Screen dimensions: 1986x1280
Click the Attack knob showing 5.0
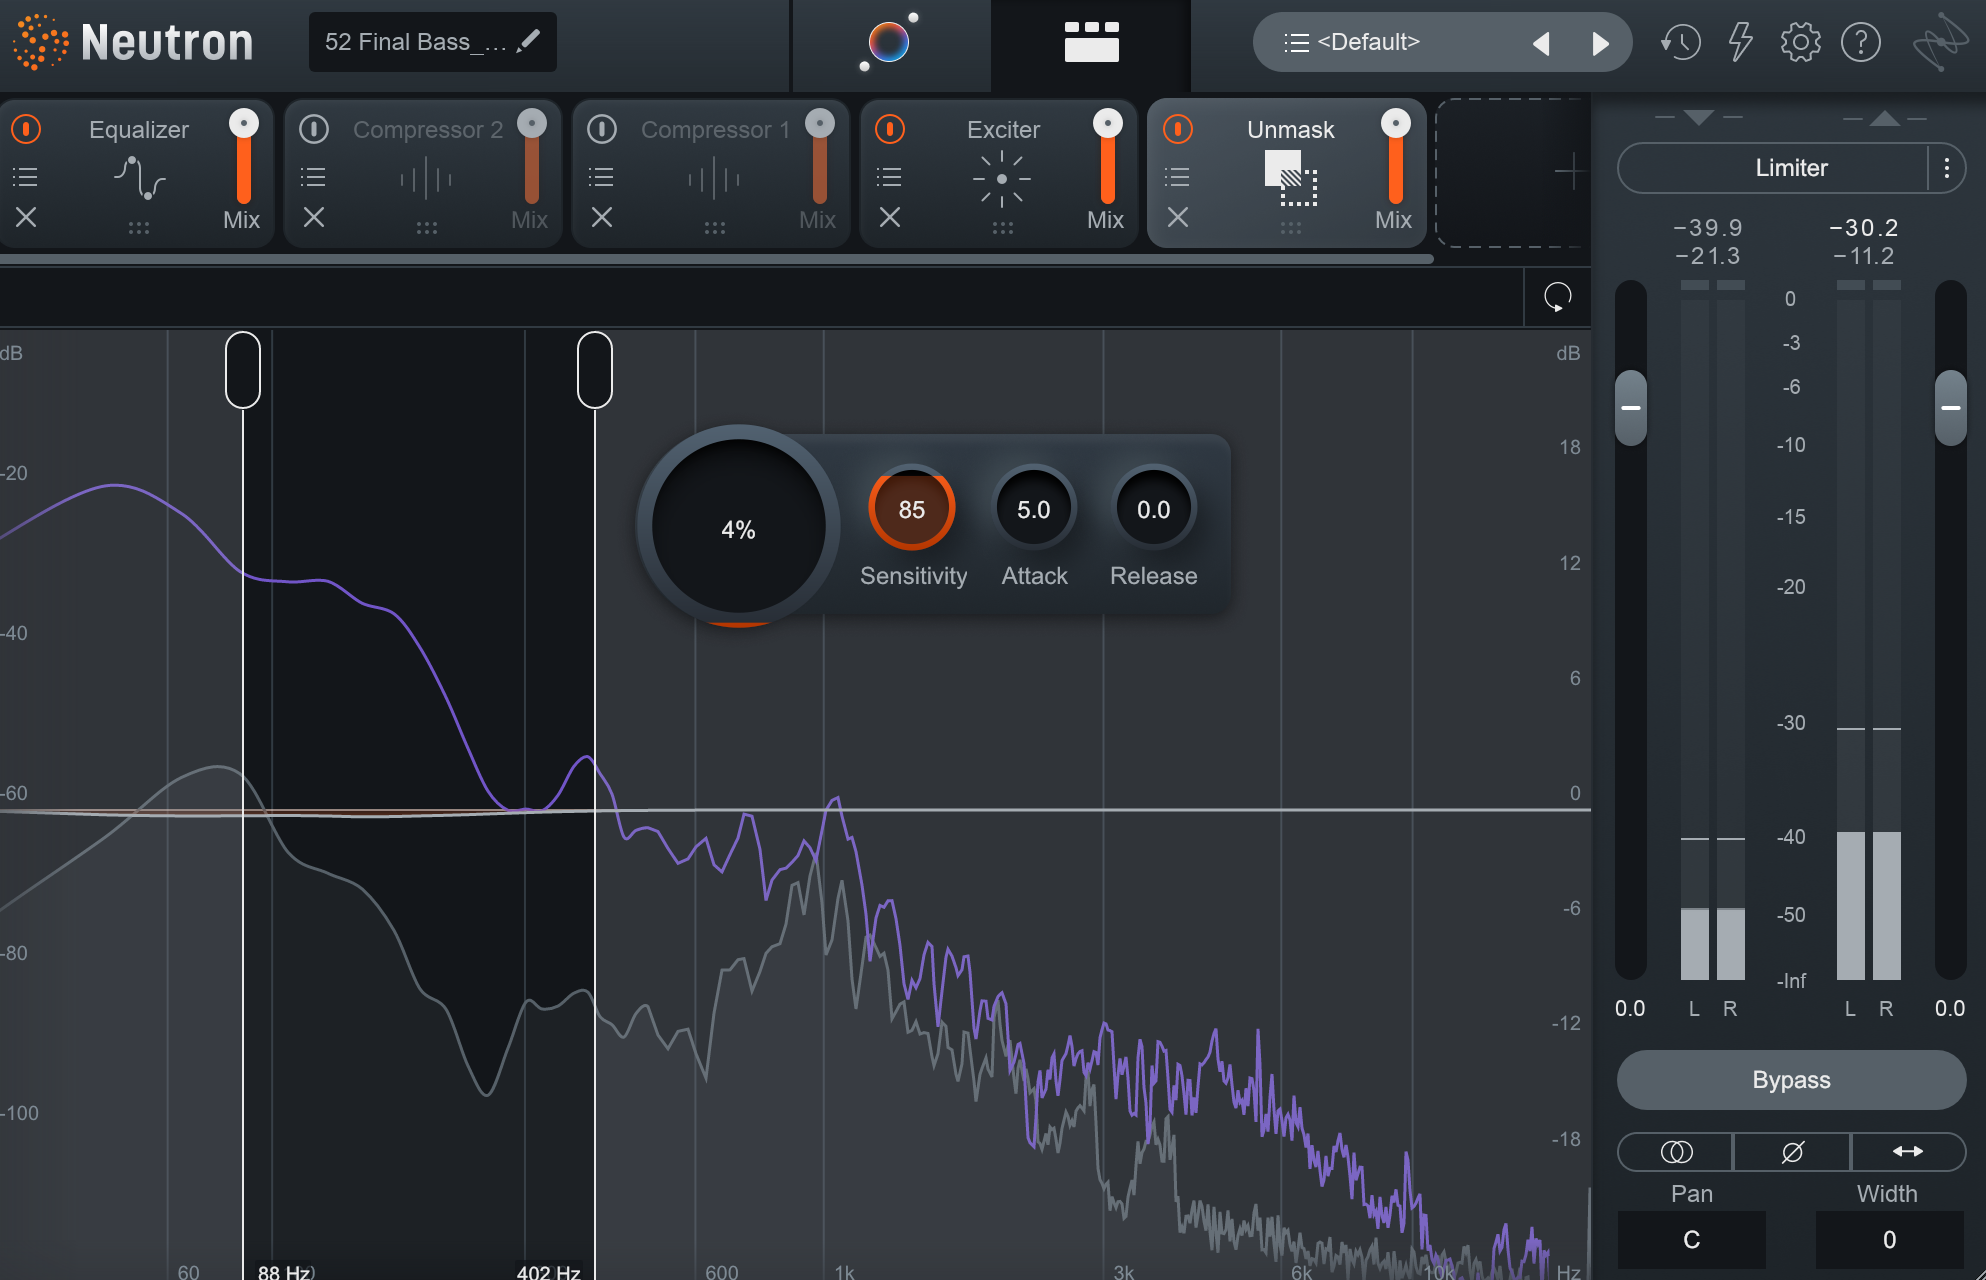click(x=1034, y=509)
